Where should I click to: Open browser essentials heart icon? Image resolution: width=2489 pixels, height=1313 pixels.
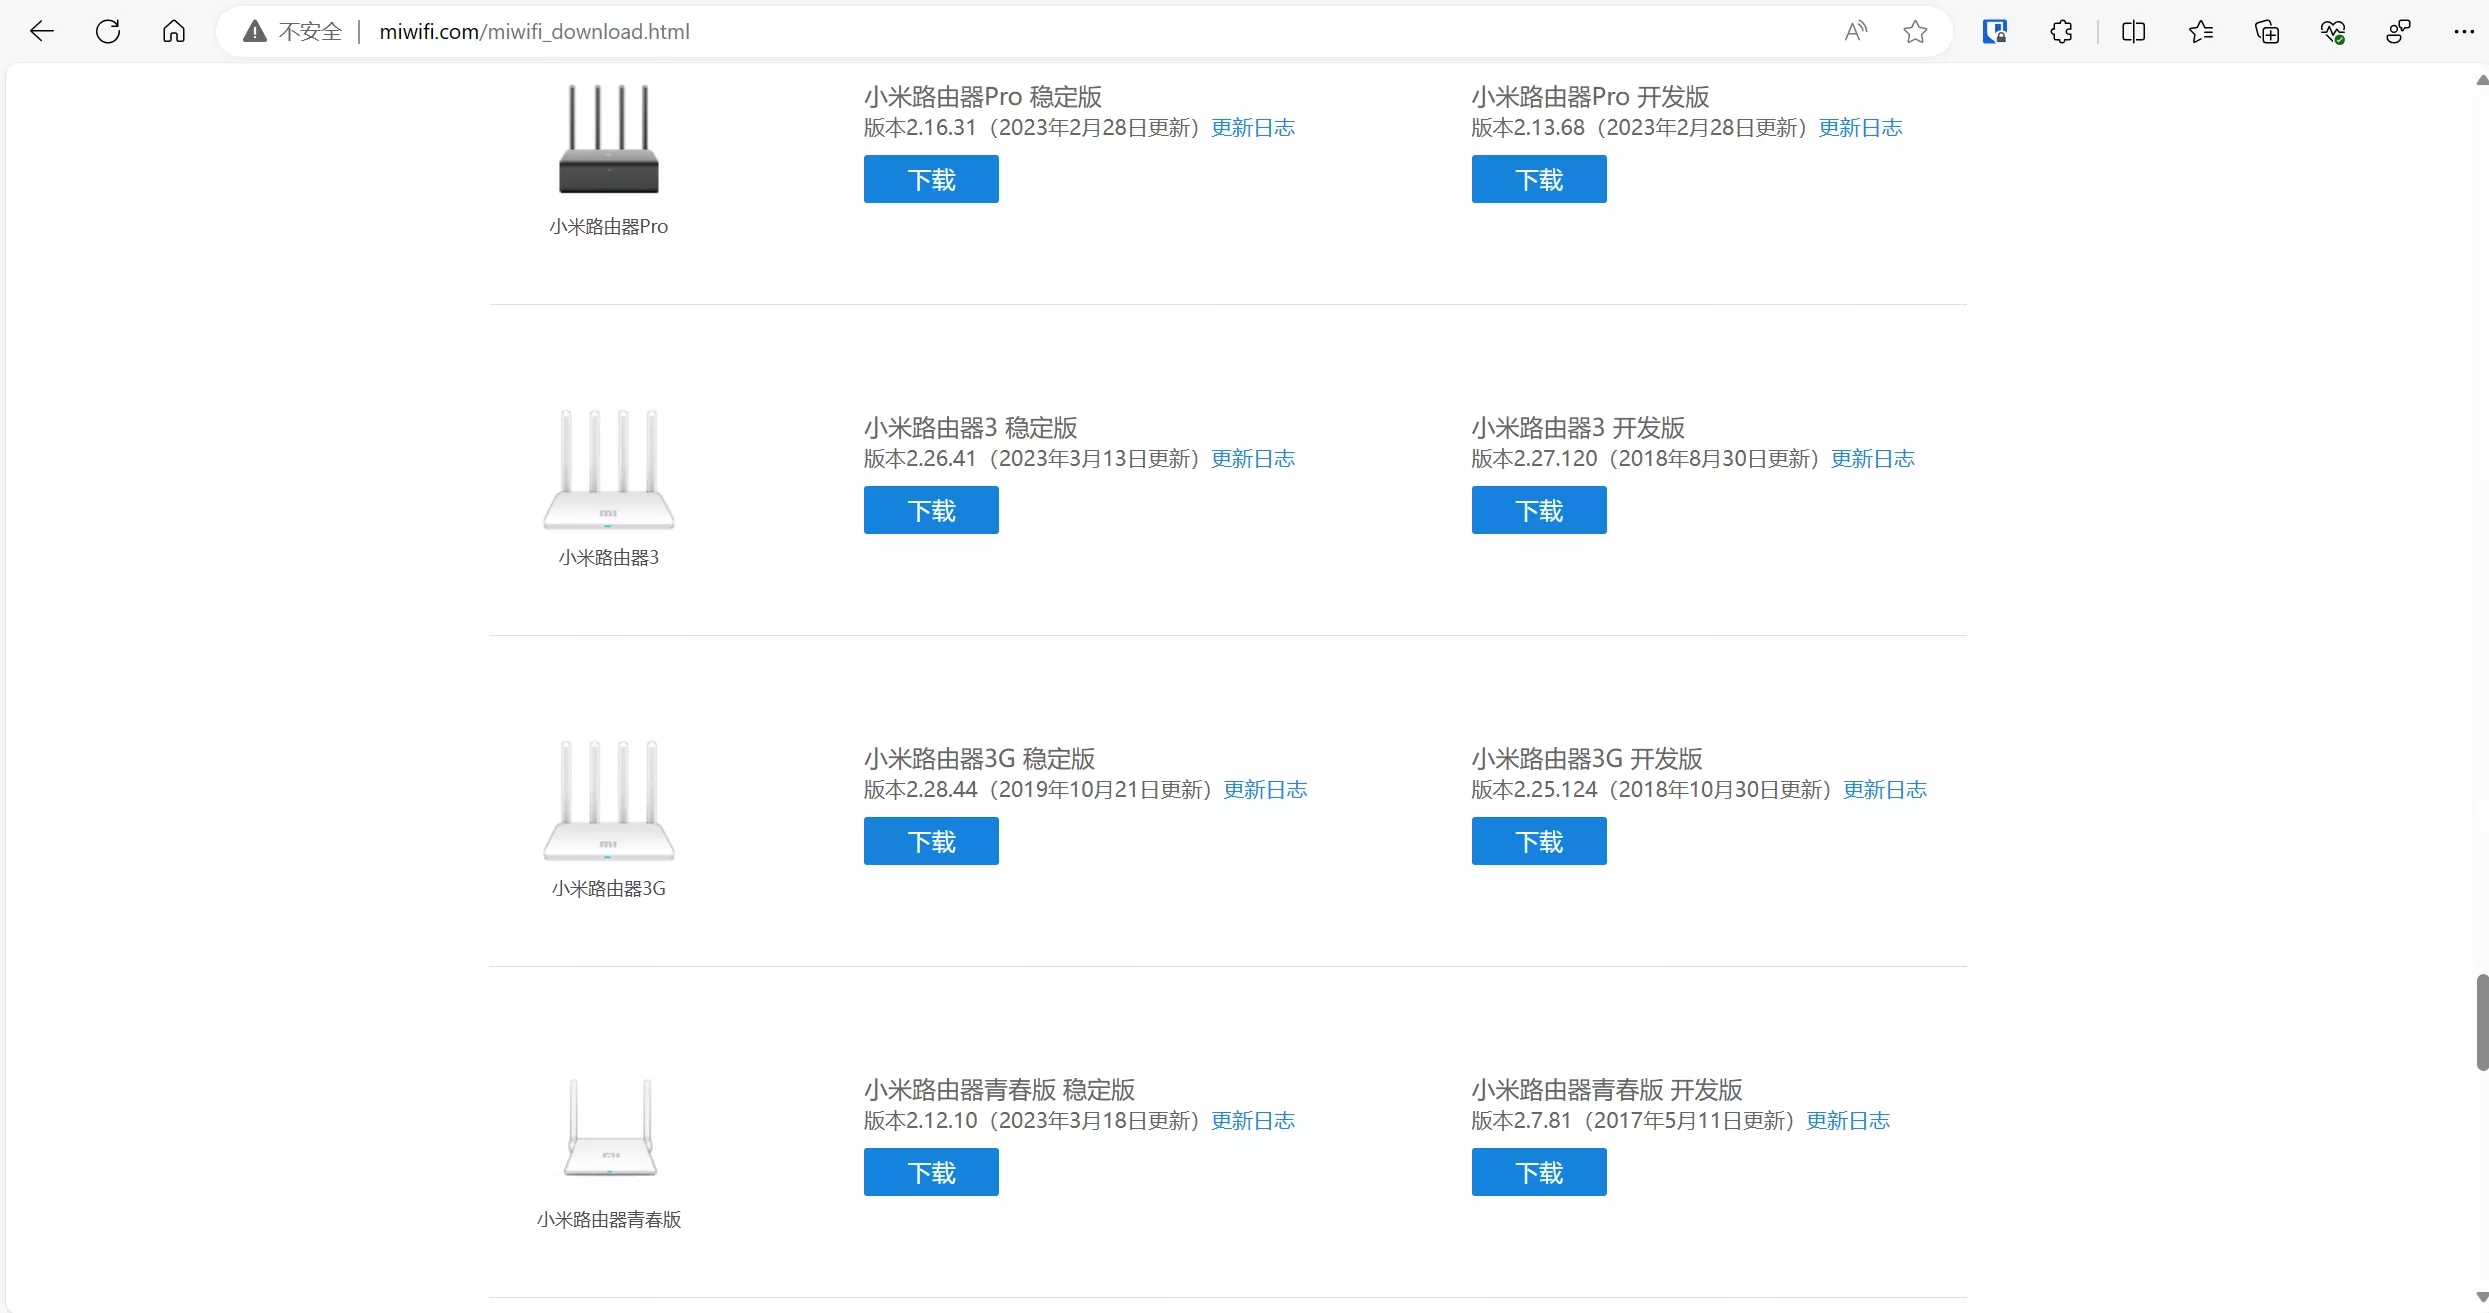[2333, 31]
